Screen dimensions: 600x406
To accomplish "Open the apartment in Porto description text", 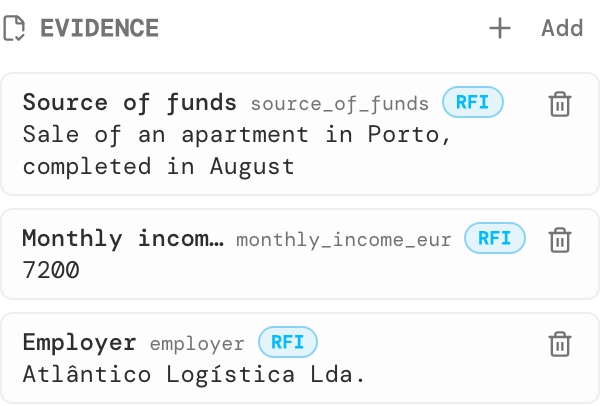I will point(237,135).
